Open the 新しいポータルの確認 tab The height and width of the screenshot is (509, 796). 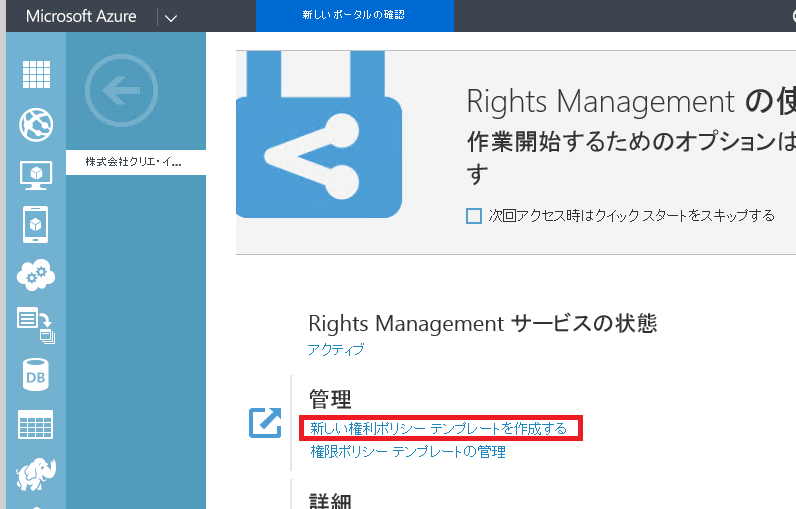[354, 15]
